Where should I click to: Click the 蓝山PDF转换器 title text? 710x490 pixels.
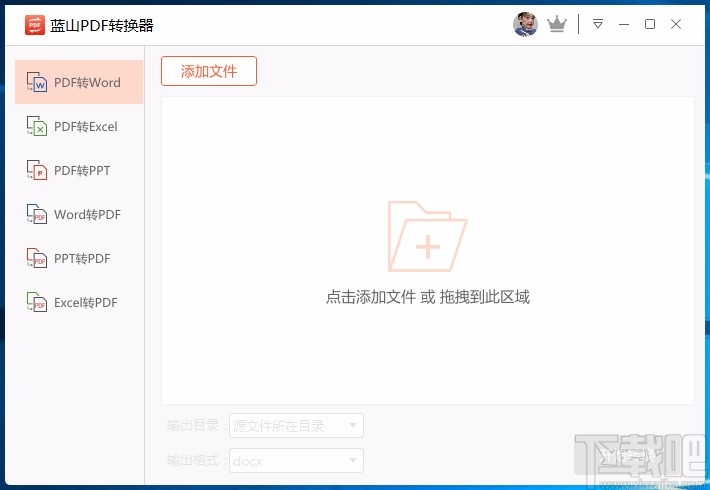(x=102, y=25)
